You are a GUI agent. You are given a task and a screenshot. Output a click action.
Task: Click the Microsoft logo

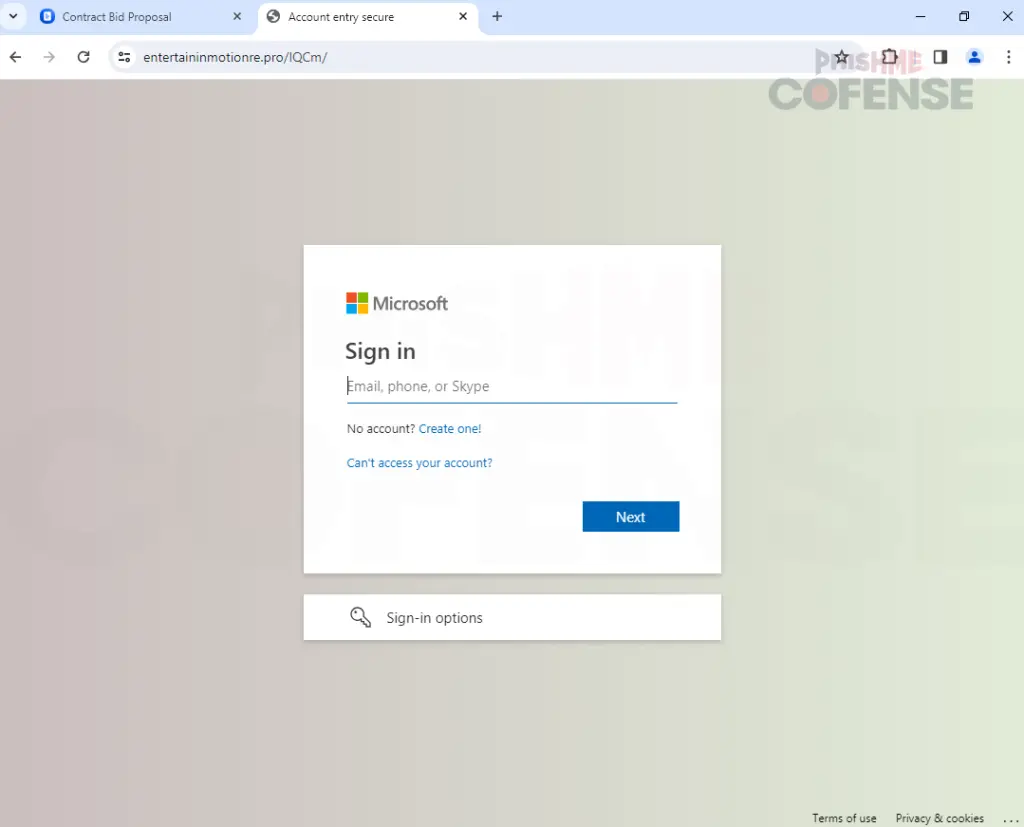(397, 303)
